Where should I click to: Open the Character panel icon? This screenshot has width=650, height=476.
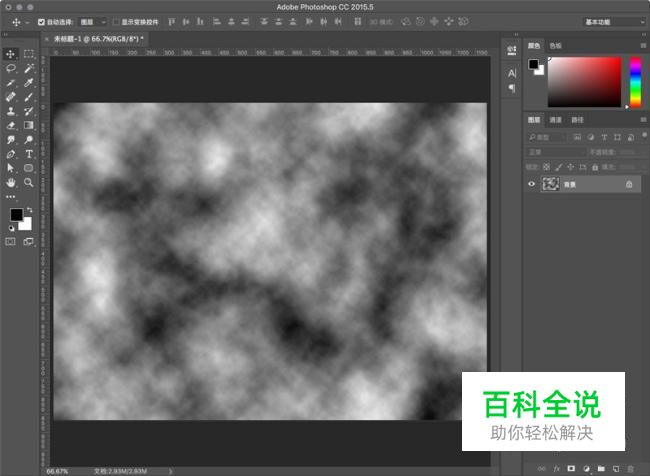tap(512, 73)
